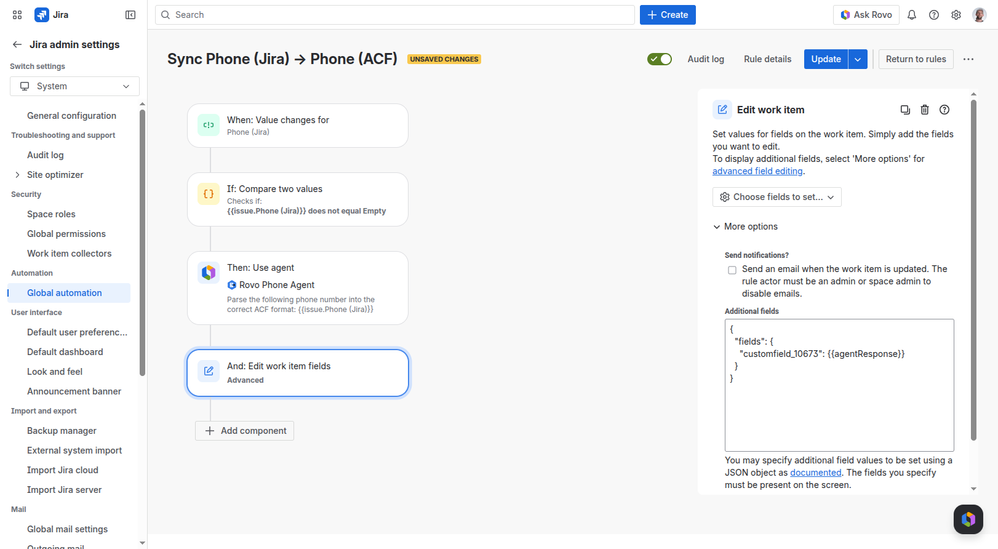The width and height of the screenshot is (998, 549).
Task: Open the settings gear in the top bar
Action: click(956, 15)
